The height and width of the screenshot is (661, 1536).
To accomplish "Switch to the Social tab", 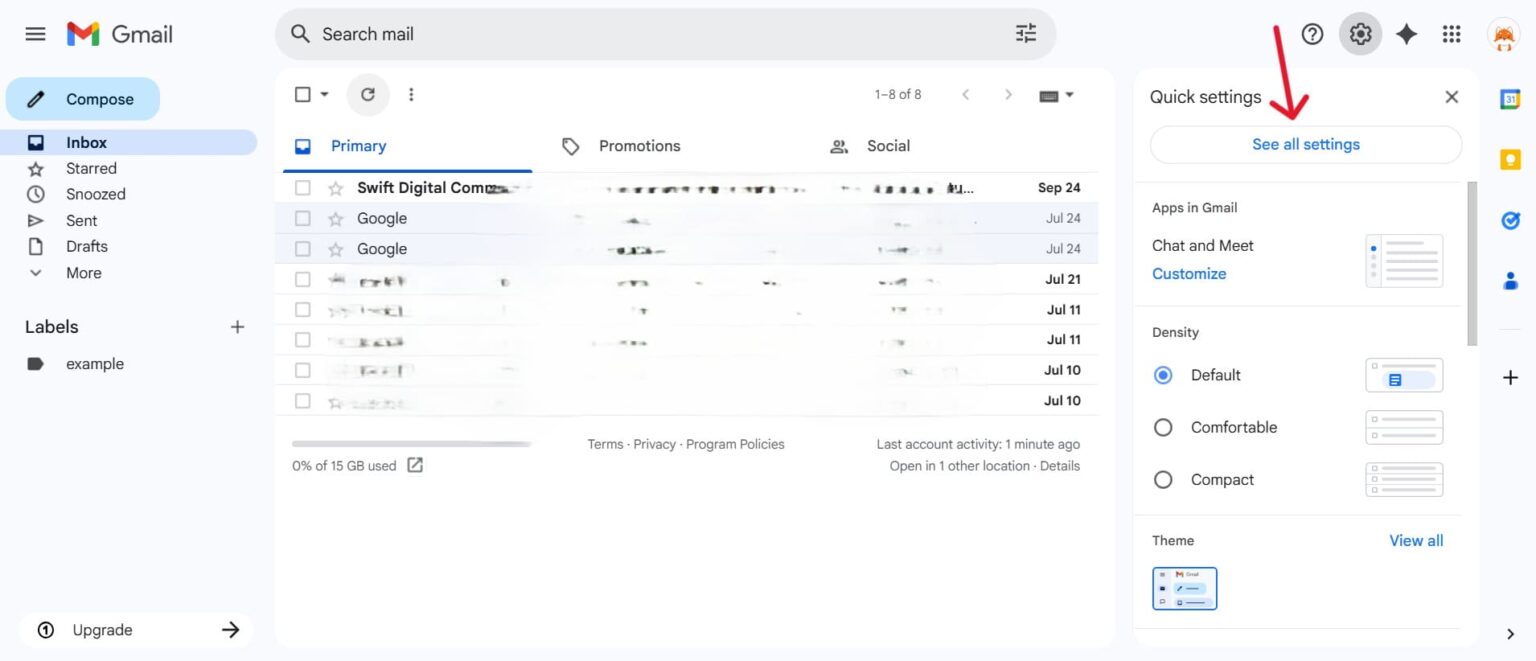I will pyautogui.click(x=887, y=145).
